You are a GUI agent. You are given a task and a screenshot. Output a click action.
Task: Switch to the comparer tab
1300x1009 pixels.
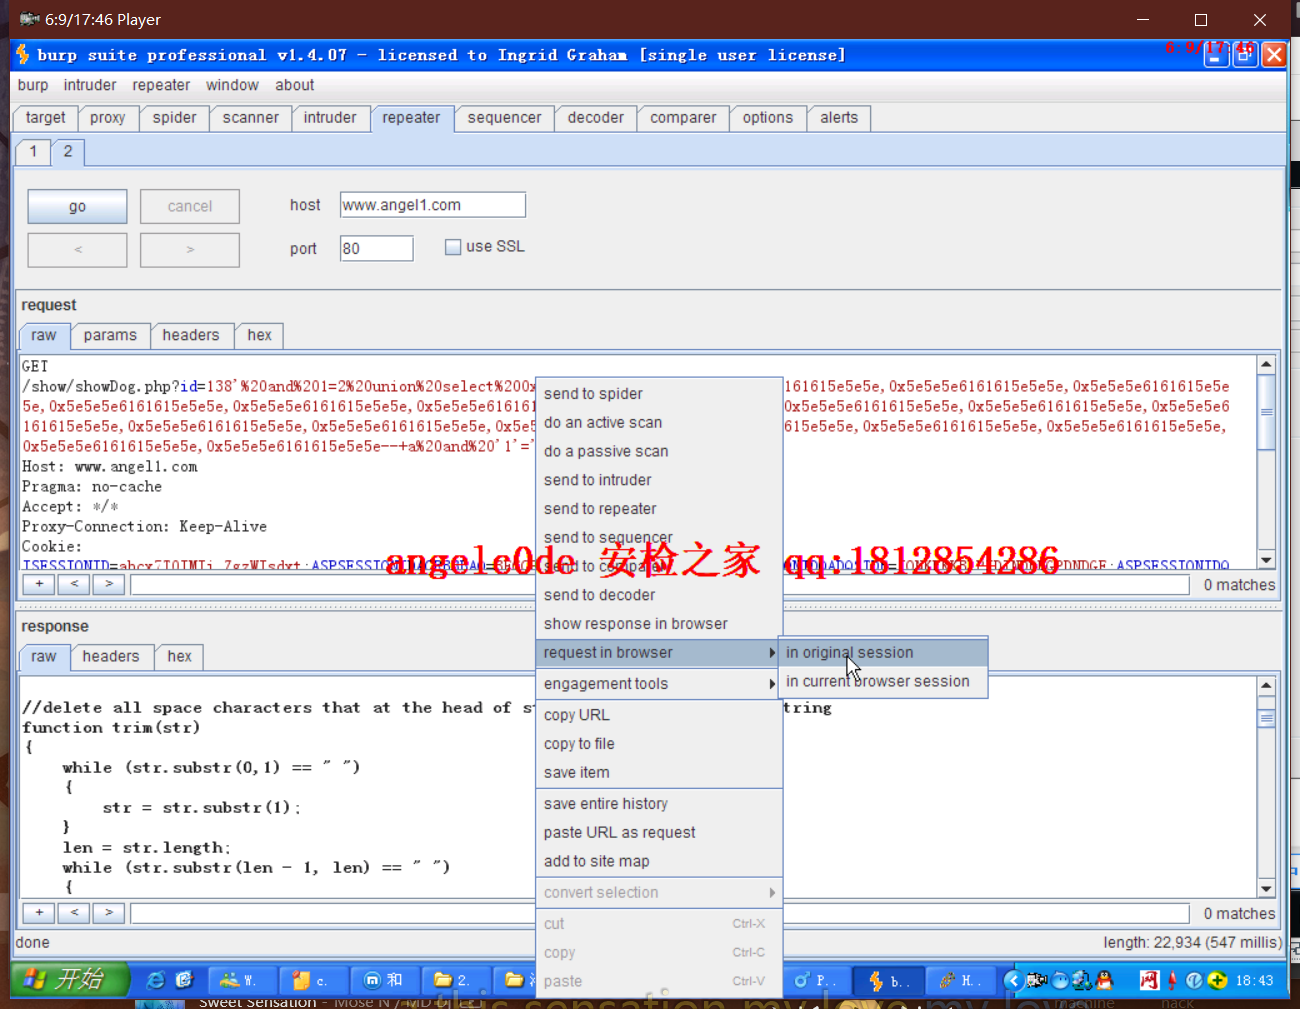coord(683,118)
